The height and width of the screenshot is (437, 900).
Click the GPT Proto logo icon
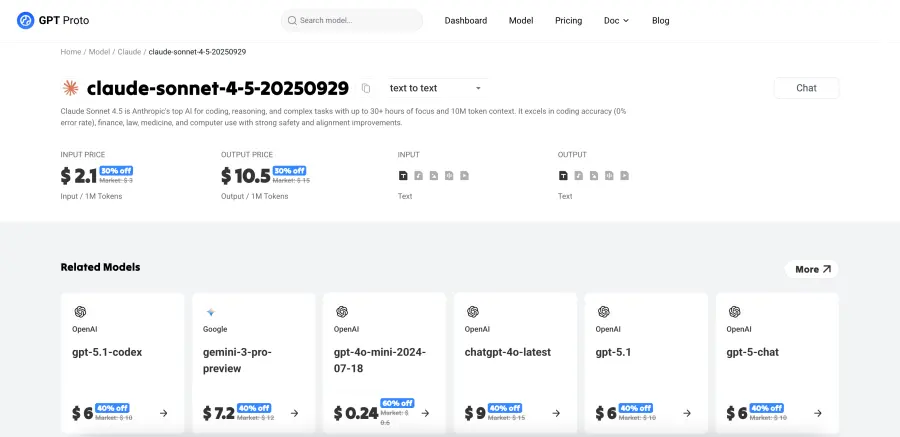[x=26, y=21]
